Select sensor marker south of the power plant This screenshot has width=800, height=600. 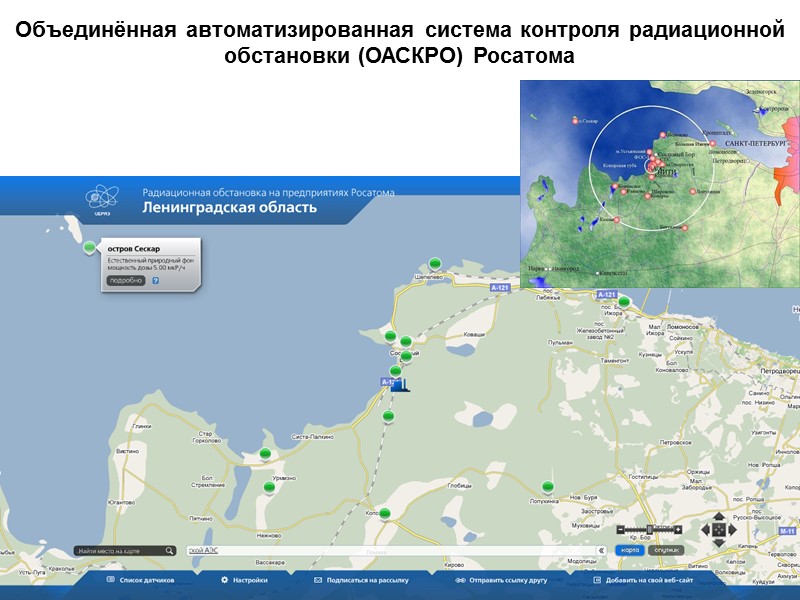tap(389, 416)
